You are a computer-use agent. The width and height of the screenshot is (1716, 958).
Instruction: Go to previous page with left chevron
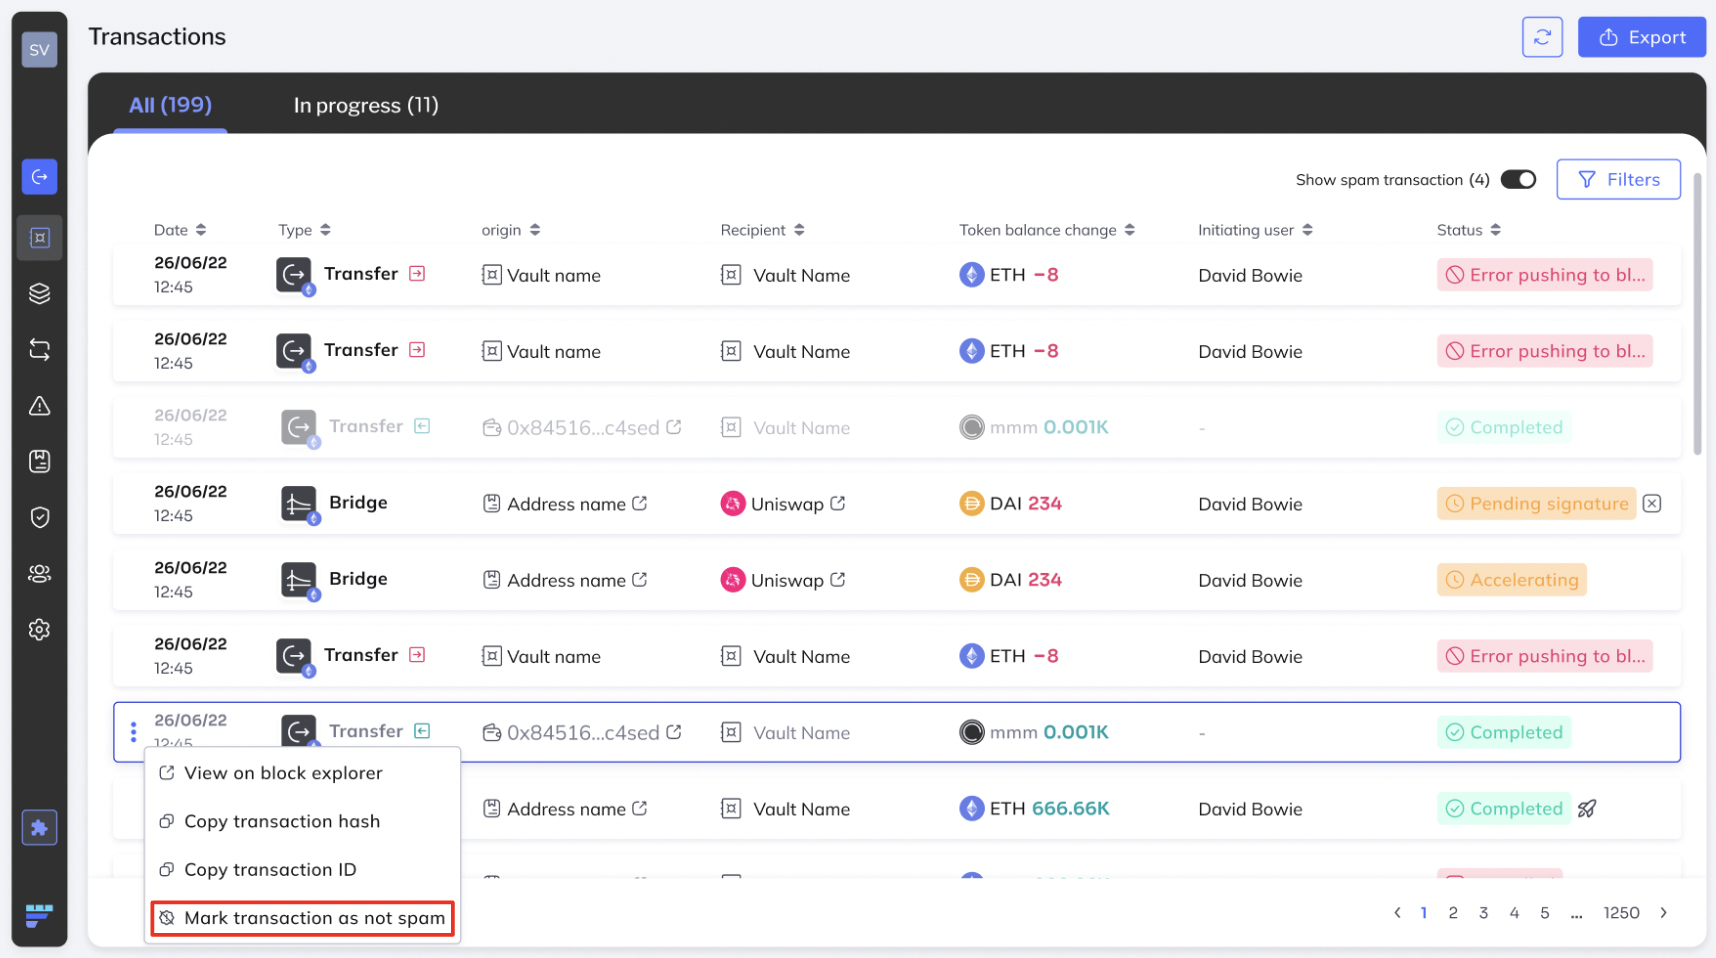[1397, 912]
